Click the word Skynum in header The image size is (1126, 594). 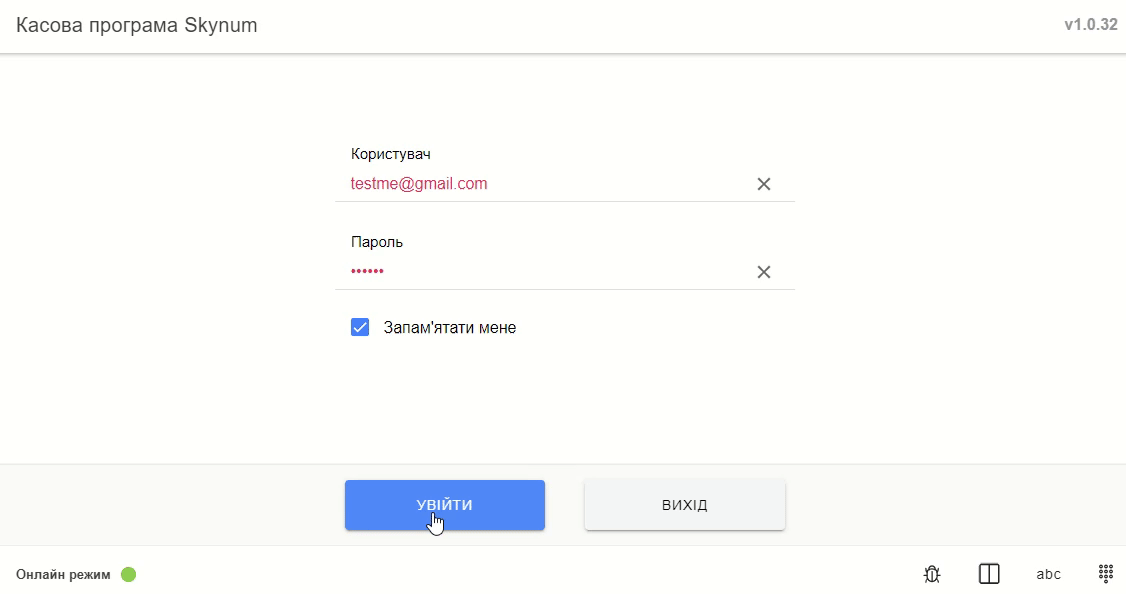click(221, 26)
